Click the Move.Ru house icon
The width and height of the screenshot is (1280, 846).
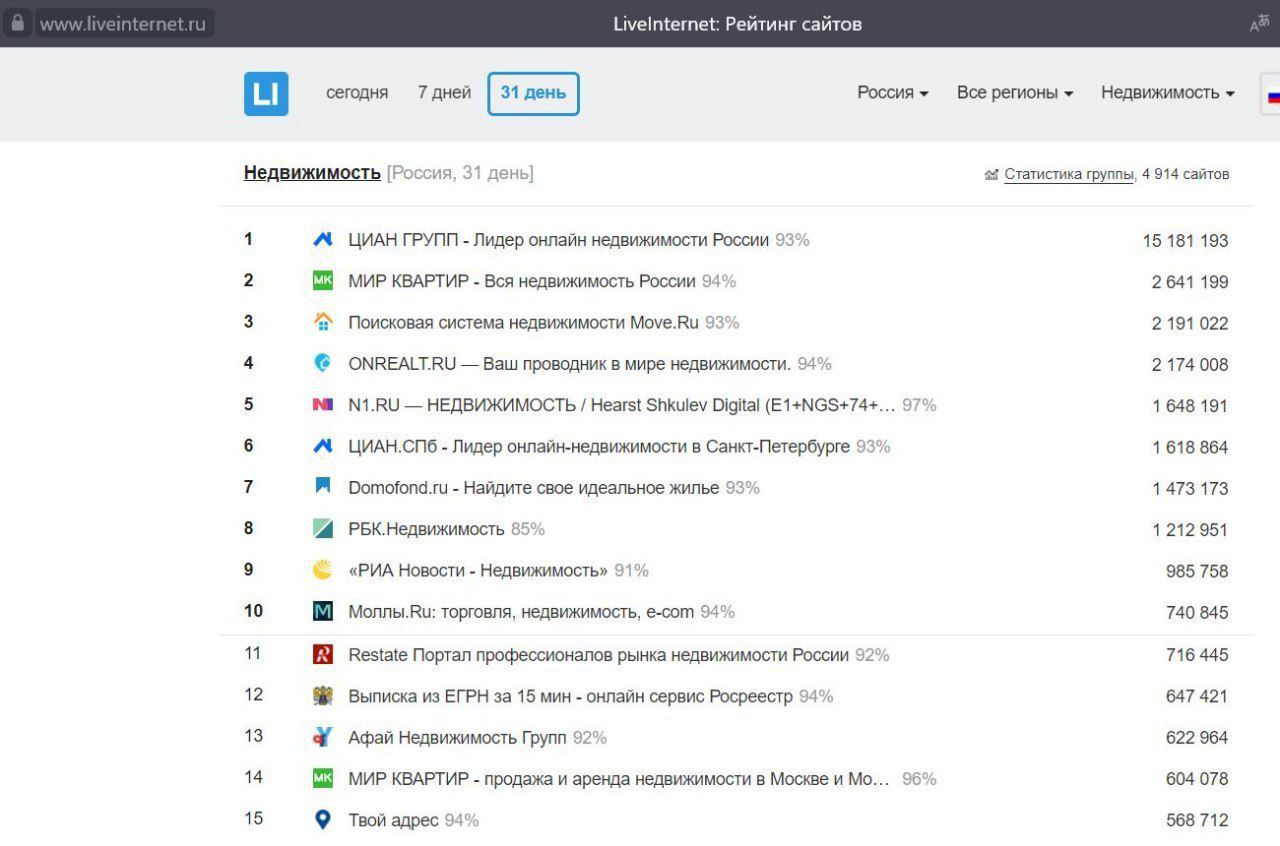tap(322, 322)
